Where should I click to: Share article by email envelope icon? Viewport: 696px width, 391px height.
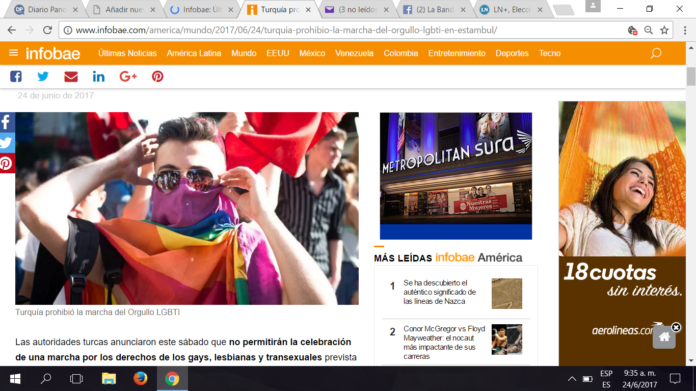(71, 76)
